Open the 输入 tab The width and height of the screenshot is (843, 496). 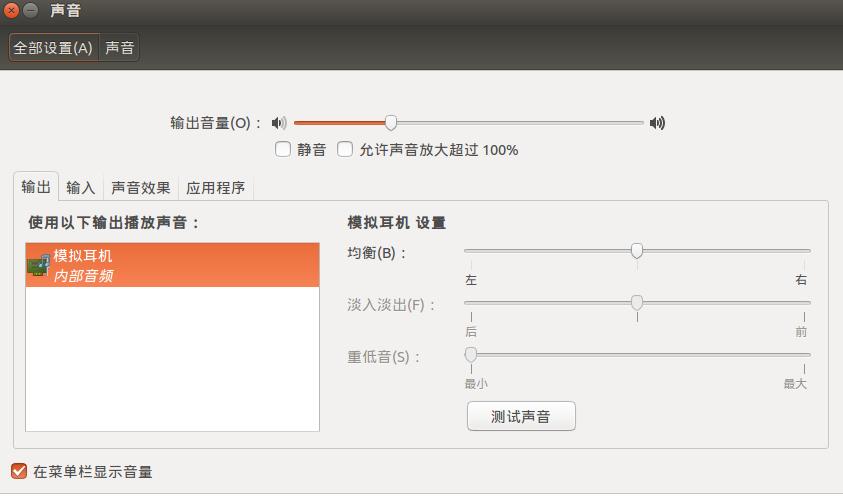tap(81, 188)
